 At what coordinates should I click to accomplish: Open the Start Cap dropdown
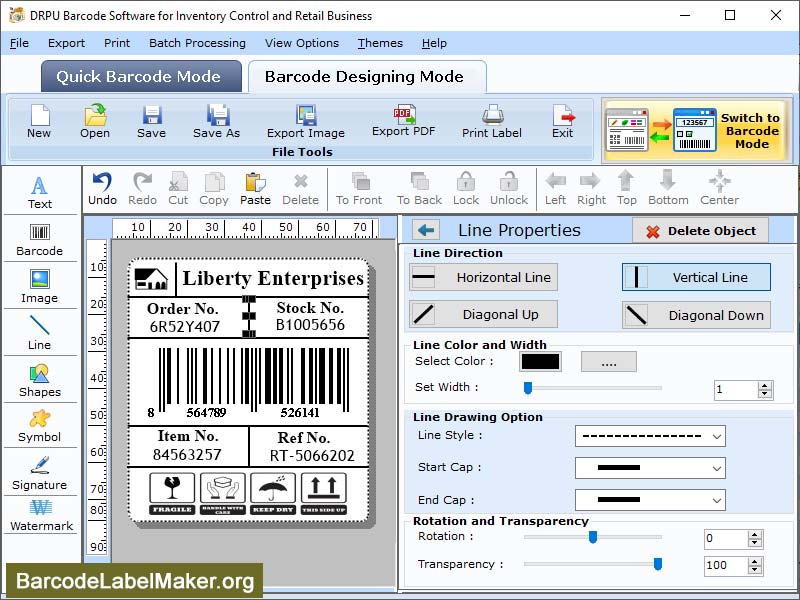[650, 468]
